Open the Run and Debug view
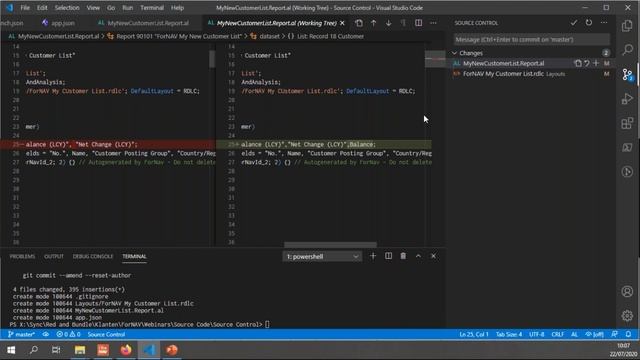640x360 pixels. click(627, 99)
